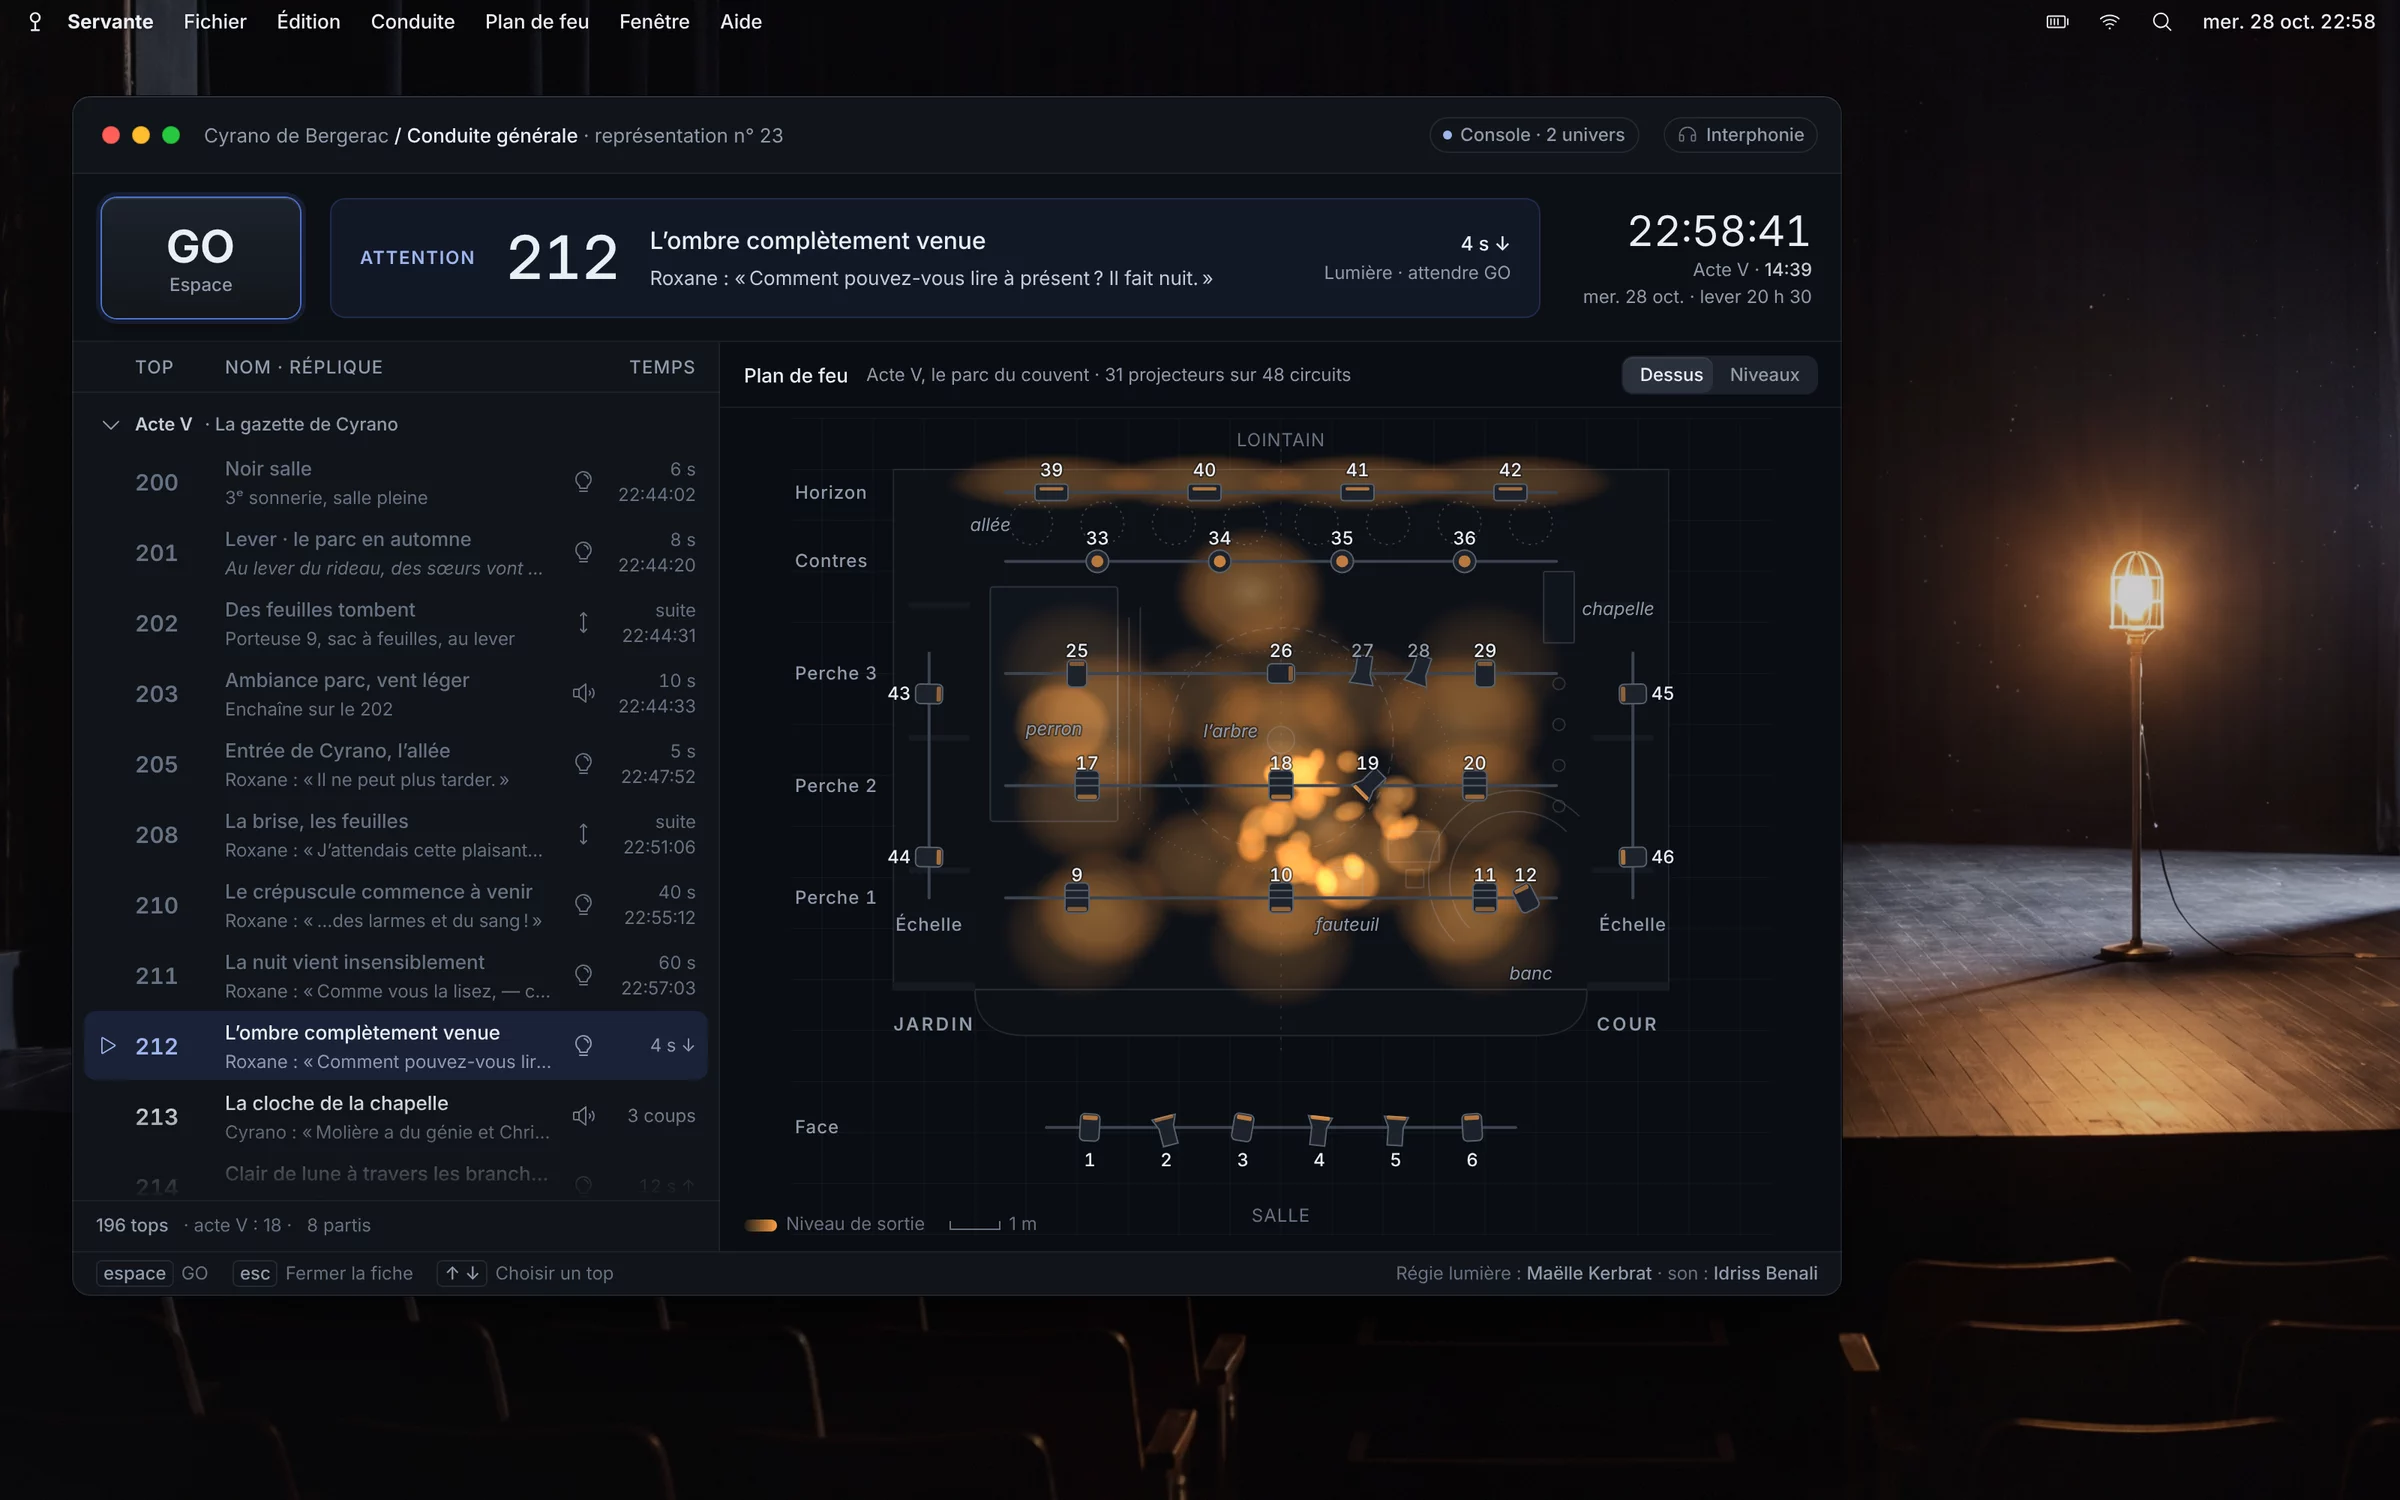
Task: Select horizon fixture 42
Action: pyautogui.click(x=1510, y=492)
